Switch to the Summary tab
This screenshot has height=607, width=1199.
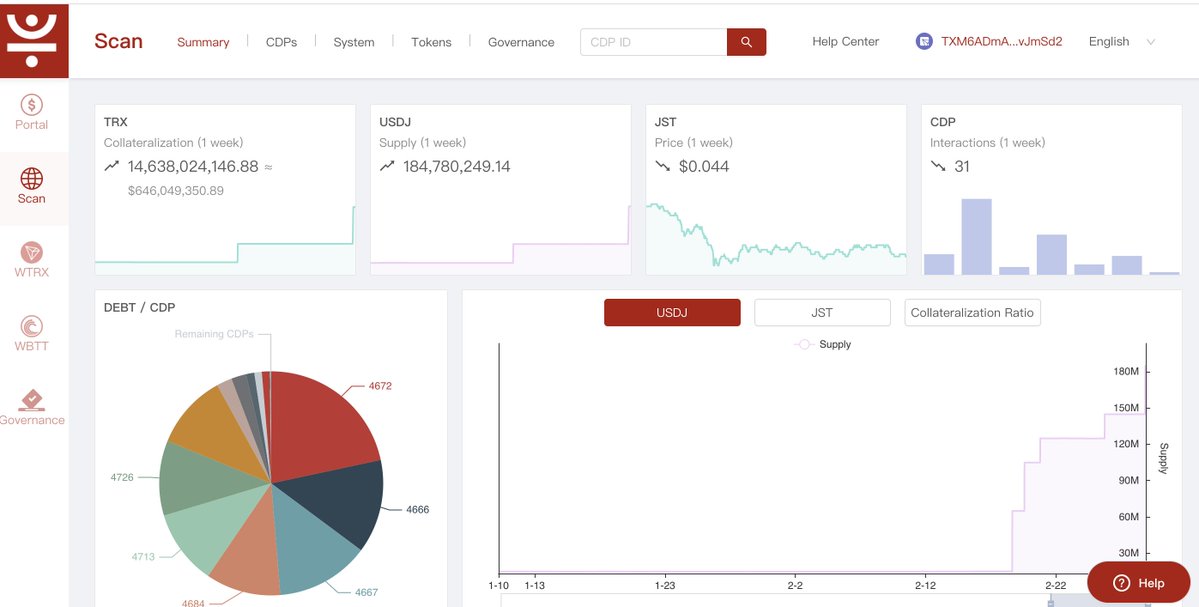203,42
